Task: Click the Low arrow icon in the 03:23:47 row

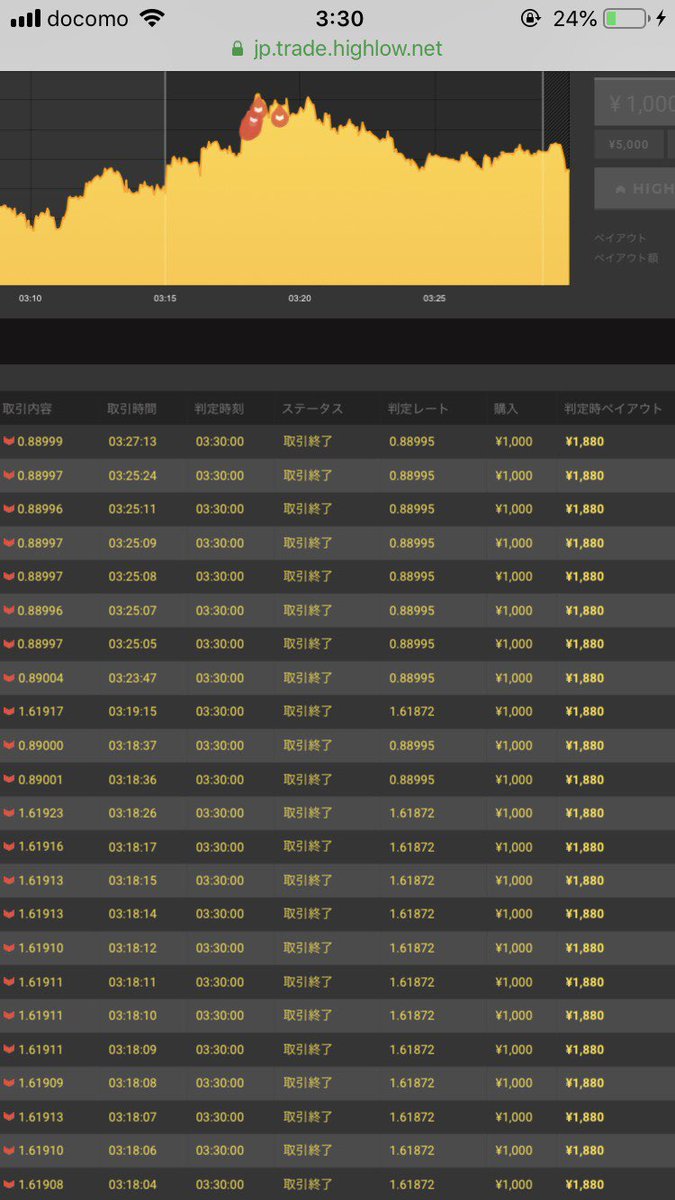Action: coord(9,678)
